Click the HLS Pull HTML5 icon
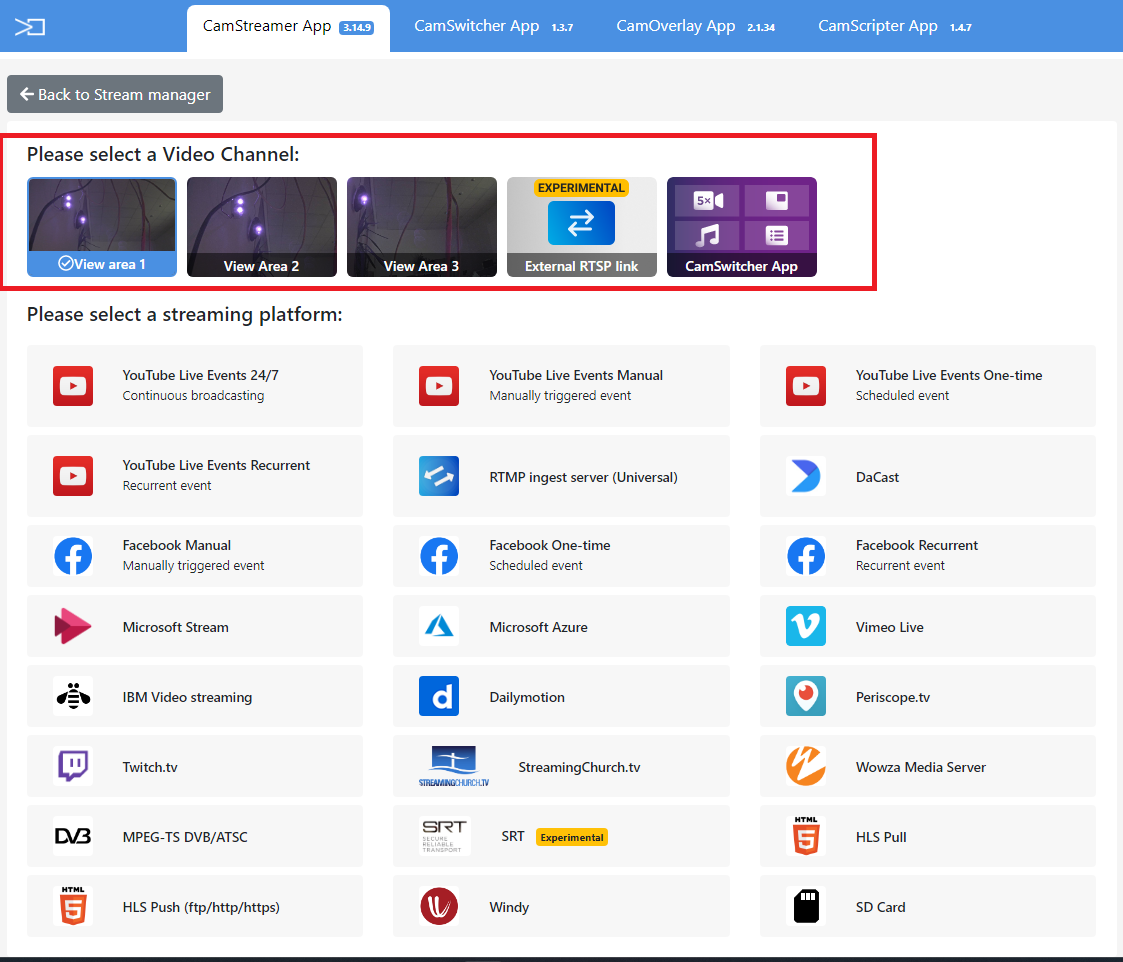 point(806,836)
